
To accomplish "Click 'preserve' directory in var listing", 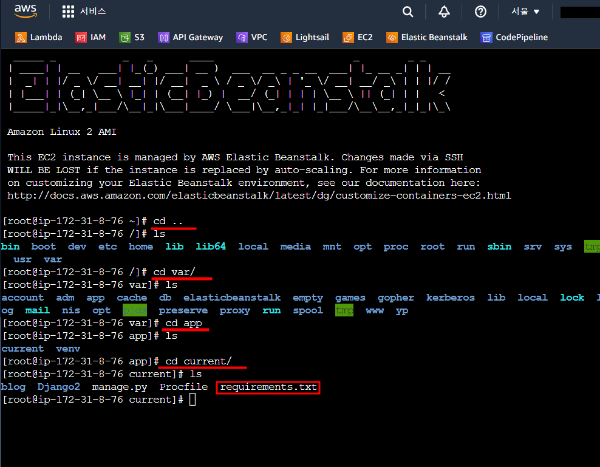I will pos(183,310).
